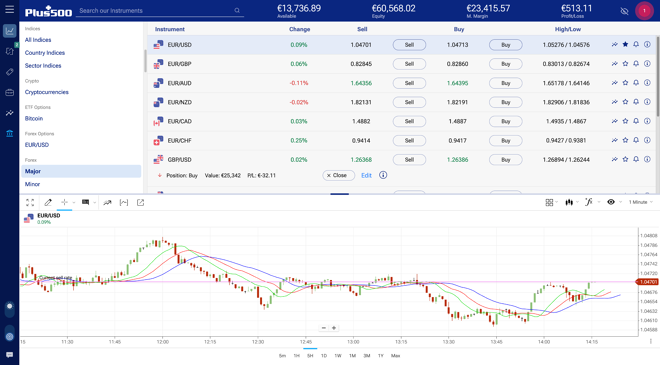Select the Minor forex category
The image size is (660, 365).
[32, 184]
